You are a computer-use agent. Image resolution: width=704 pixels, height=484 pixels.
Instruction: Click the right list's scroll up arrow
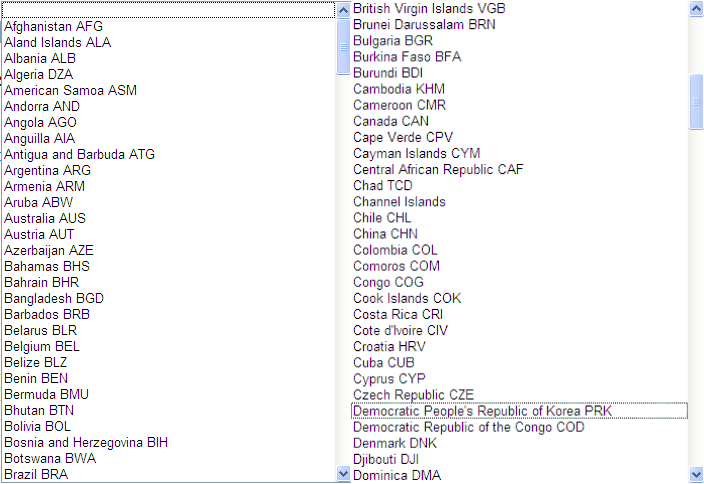(x=696, y=9)
